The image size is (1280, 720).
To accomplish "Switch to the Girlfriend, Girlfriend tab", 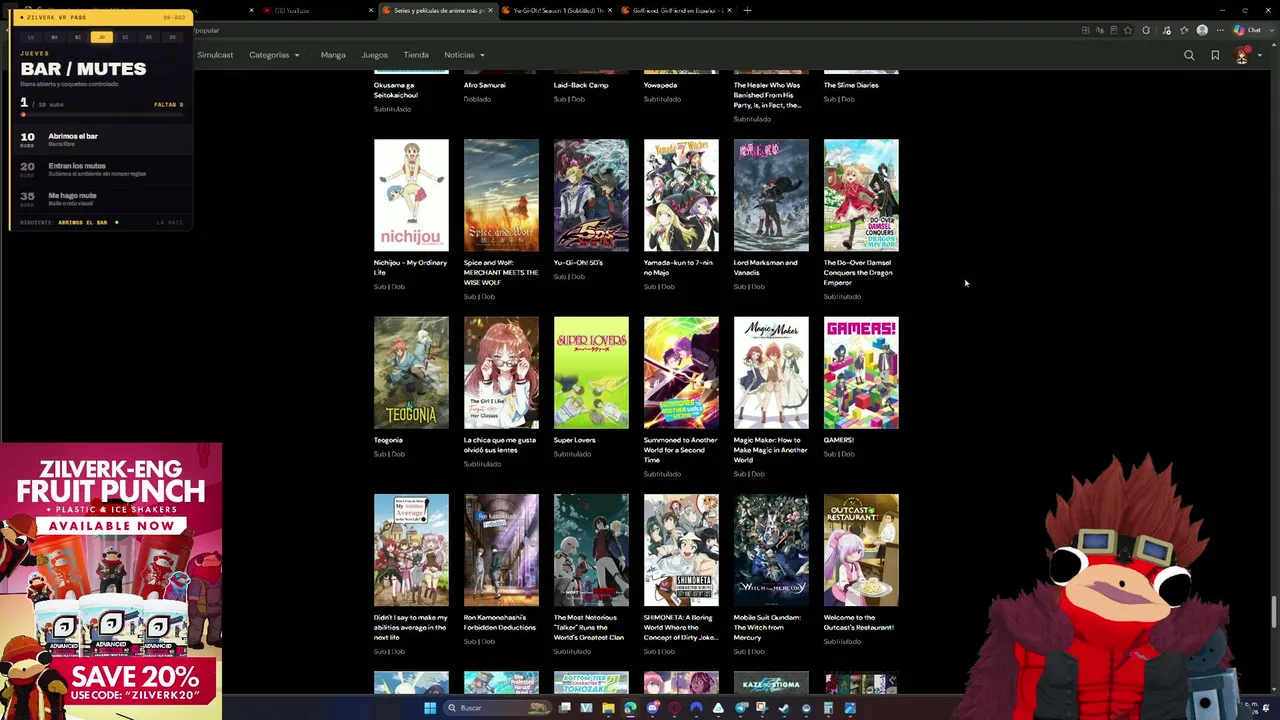I will coord(676,10).
